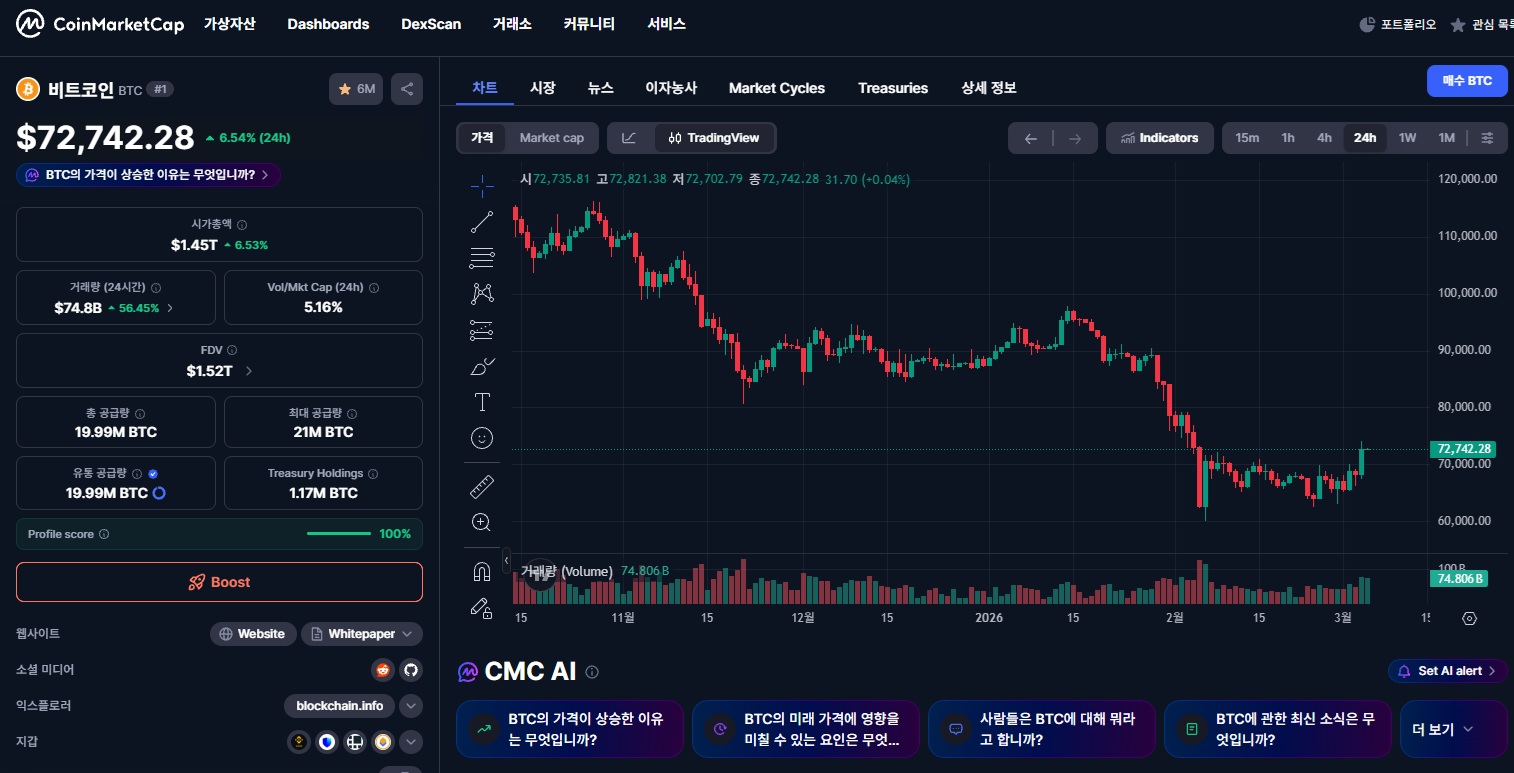Switch to the Treasuries tab
The image size is (1514, 773).
[x=893, y=88]
